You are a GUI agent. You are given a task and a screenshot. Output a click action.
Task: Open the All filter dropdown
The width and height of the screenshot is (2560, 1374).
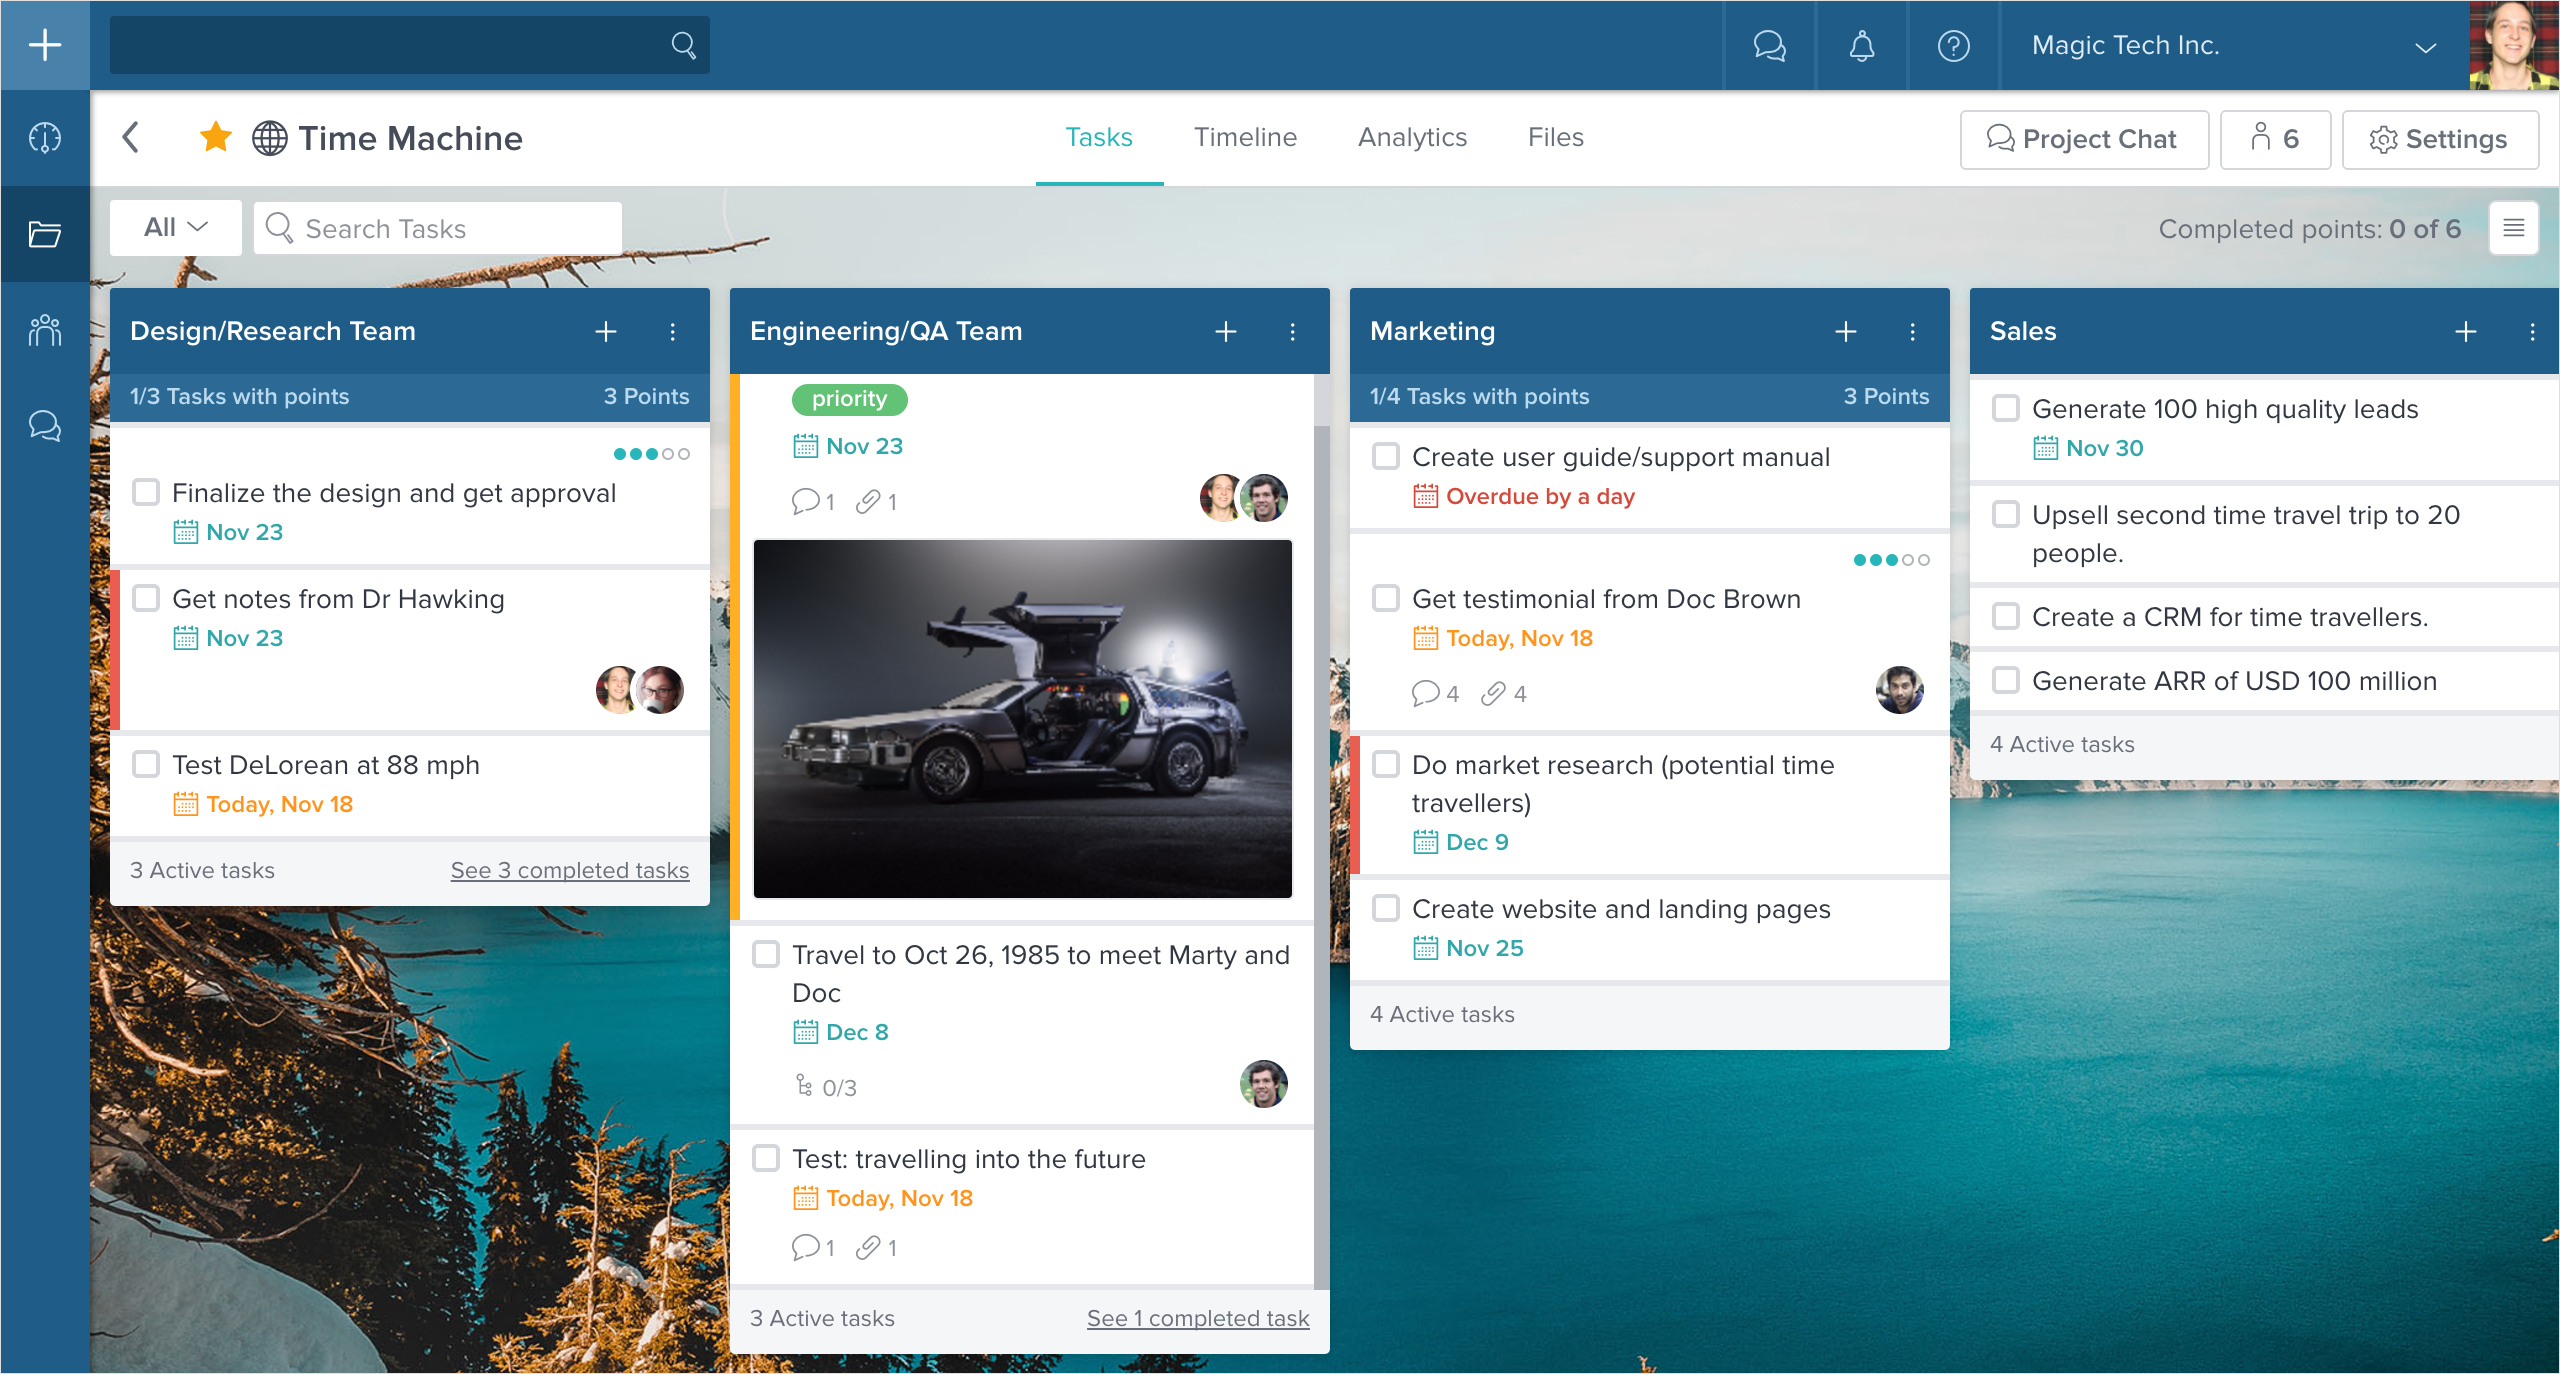pos(173,227)
